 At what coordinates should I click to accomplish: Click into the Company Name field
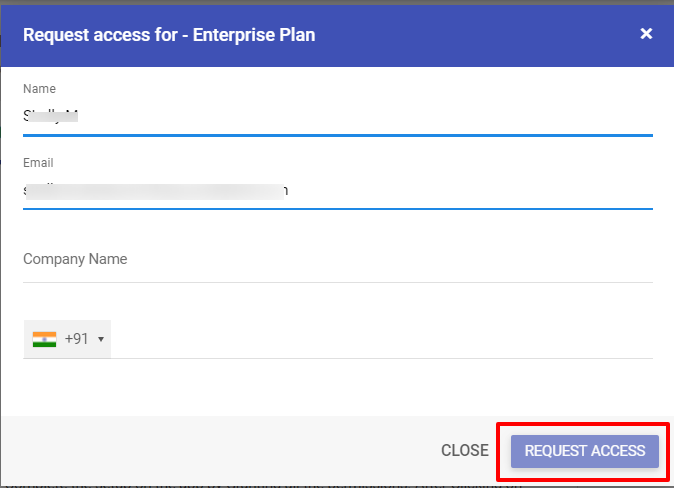tap(338, 259)
